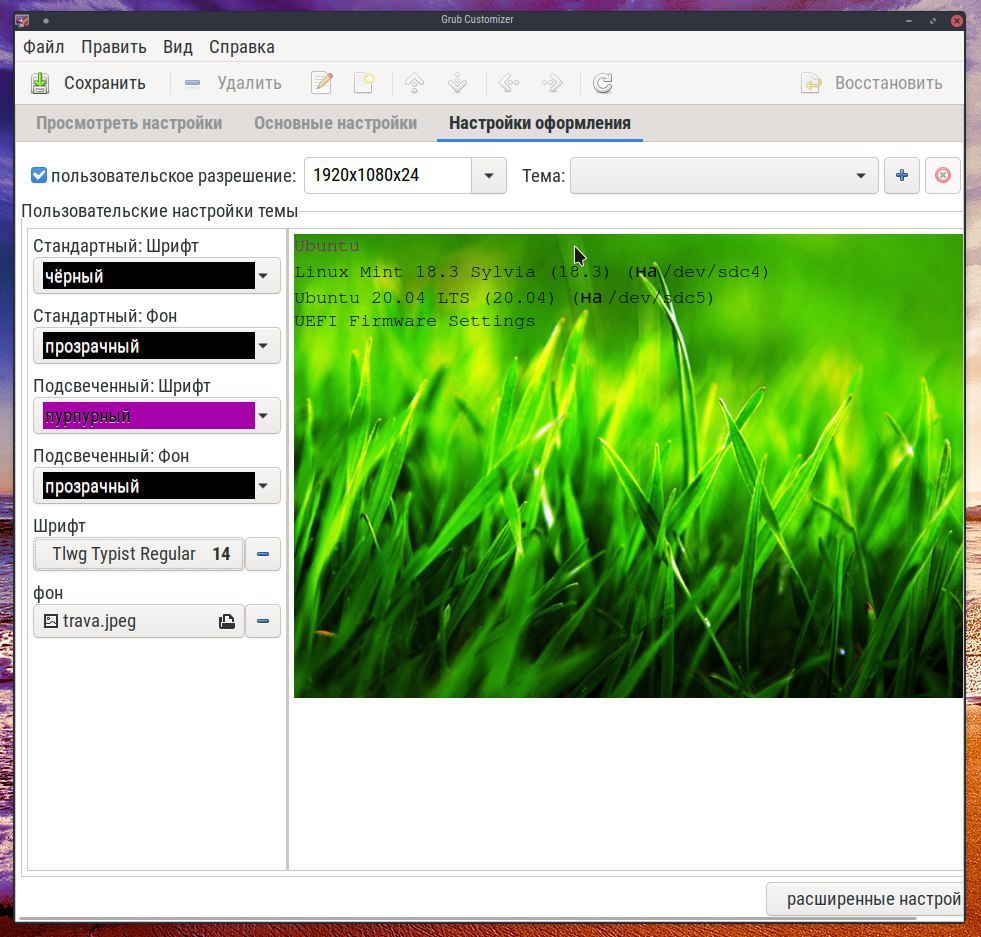Toggle пользовательское разрешение checkbox

pyautogui.click(x=39, y=175)
